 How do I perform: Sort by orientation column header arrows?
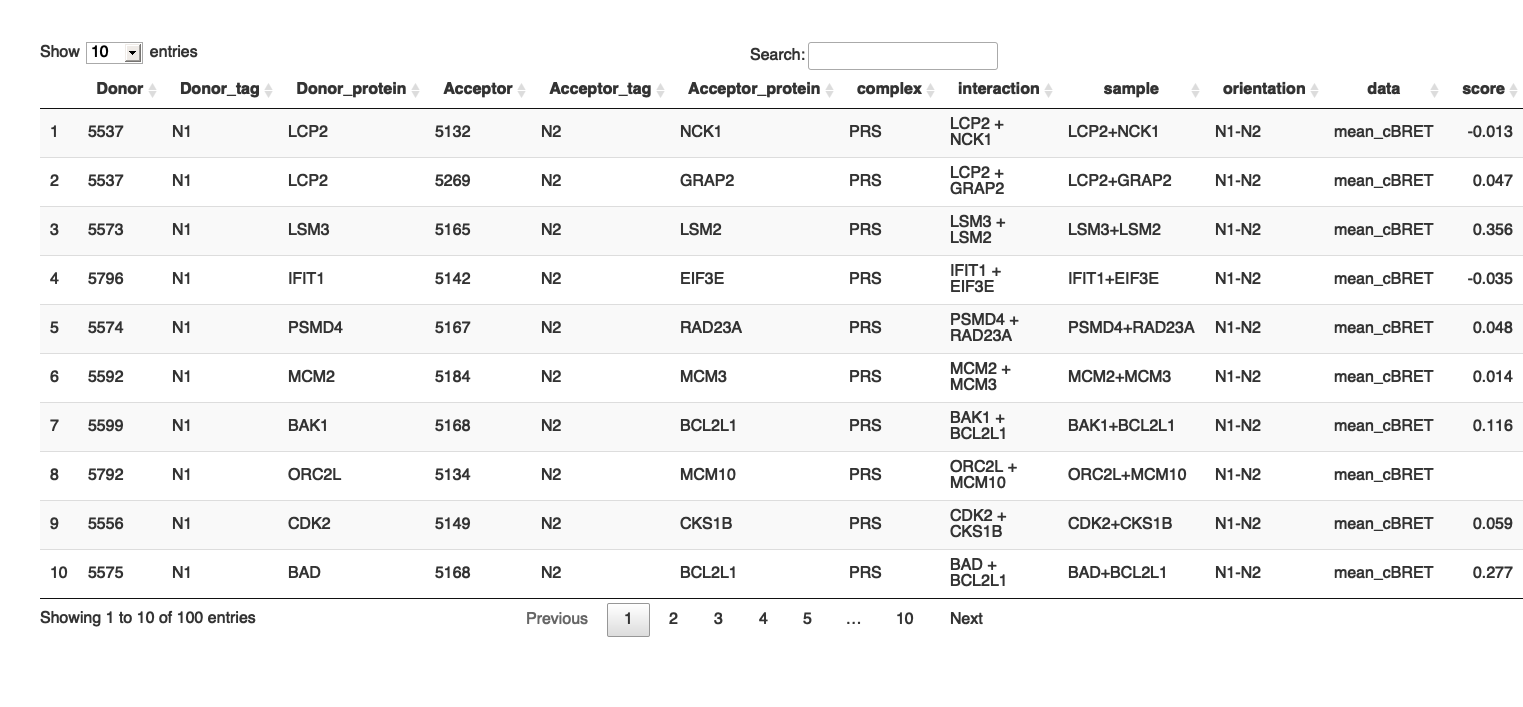[1264, 89]
